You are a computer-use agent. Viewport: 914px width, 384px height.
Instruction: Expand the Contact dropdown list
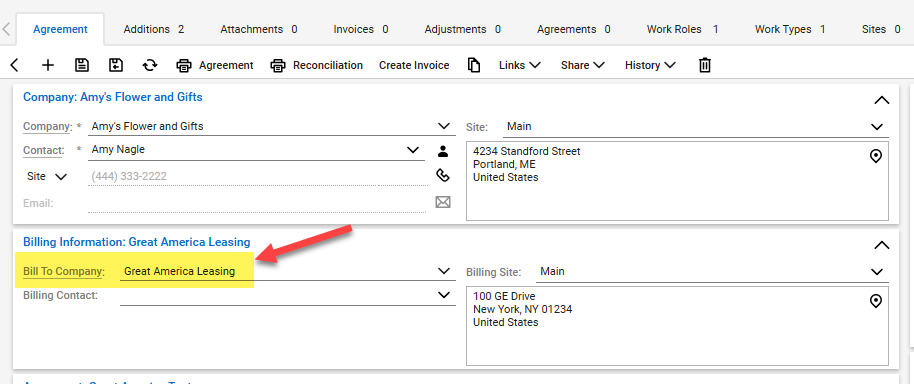(x=413, y=150)
